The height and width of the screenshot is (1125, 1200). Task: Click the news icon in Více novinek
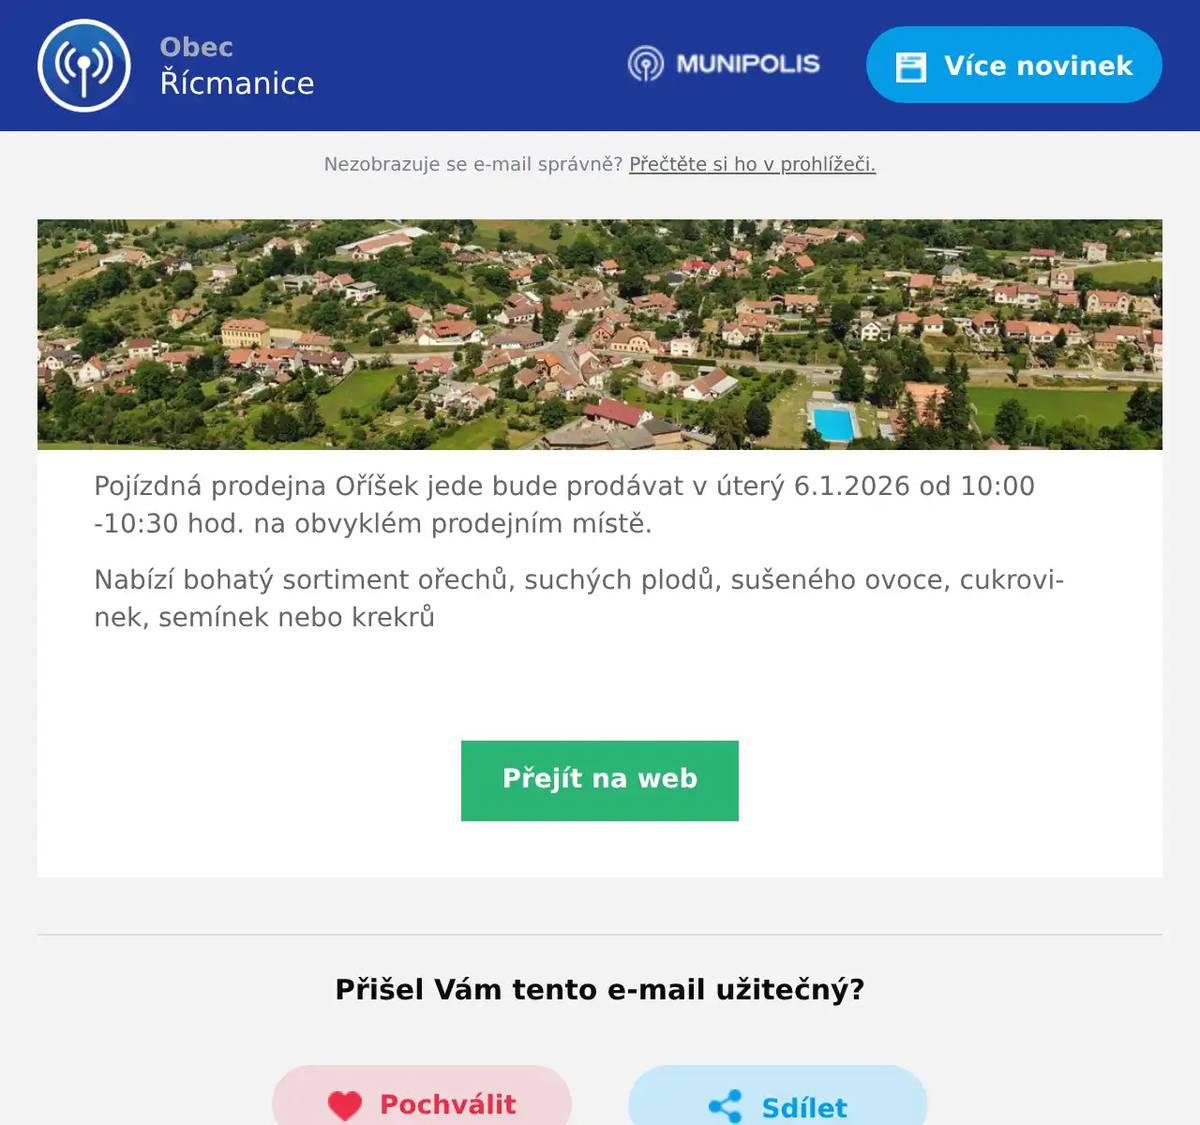pos(911,67)
